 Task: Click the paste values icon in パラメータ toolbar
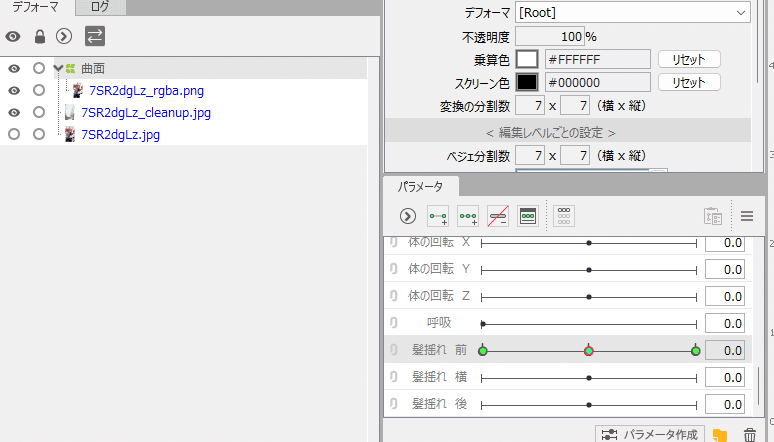713,216
